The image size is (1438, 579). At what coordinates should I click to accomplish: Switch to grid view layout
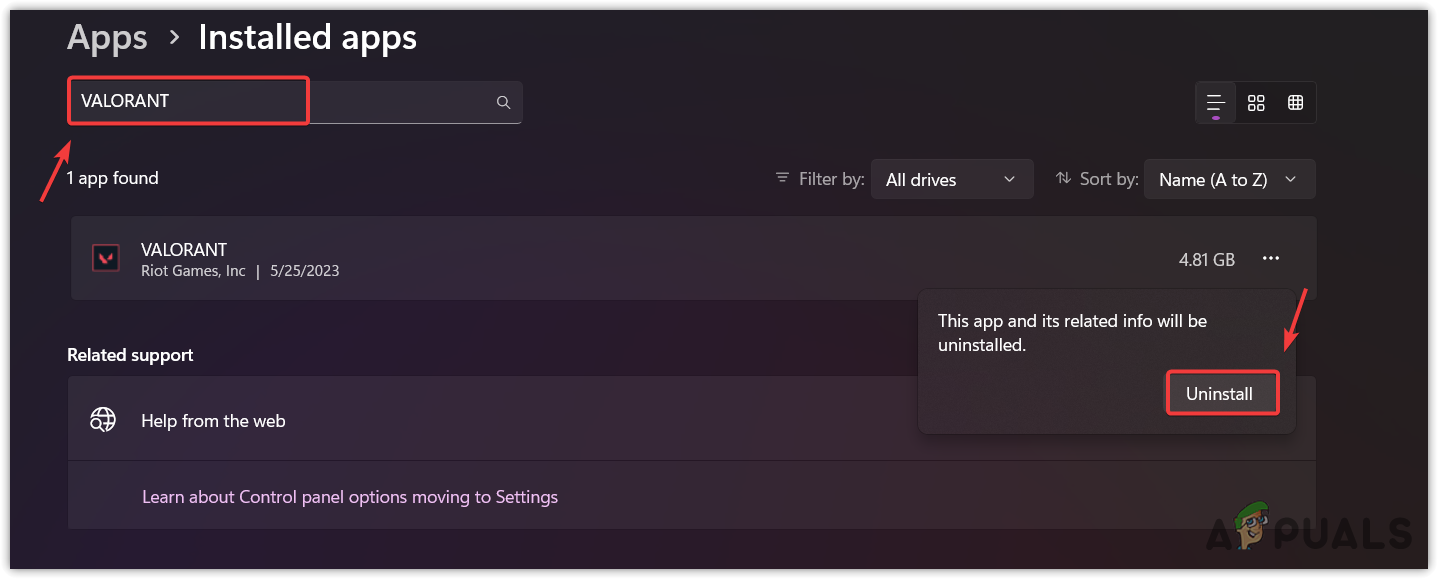(x=1256, y=102)
